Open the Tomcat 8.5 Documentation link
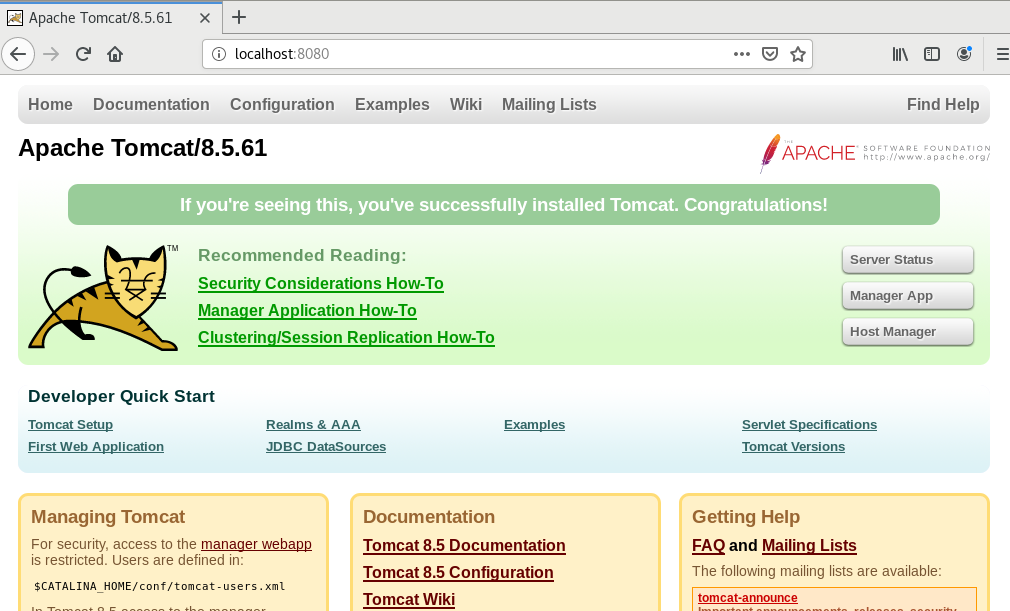Image resolution: width=1010 pixels, height=611 pixels. (464, 545)
